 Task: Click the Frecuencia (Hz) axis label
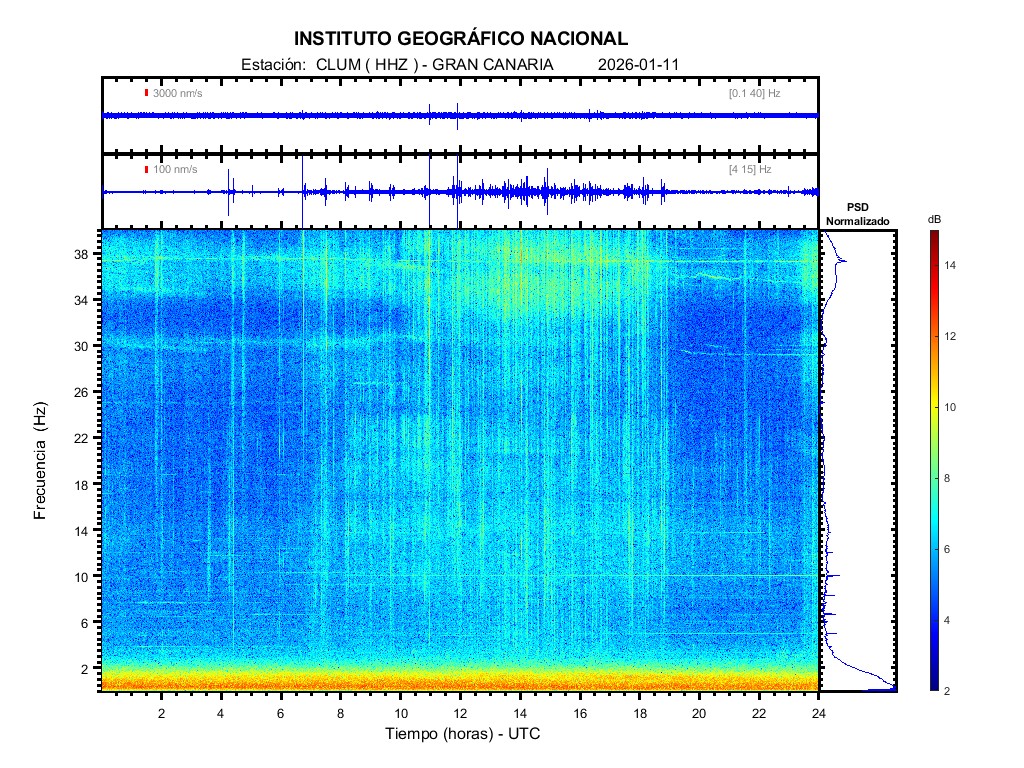pyautogui.click(x=41, y=461)
